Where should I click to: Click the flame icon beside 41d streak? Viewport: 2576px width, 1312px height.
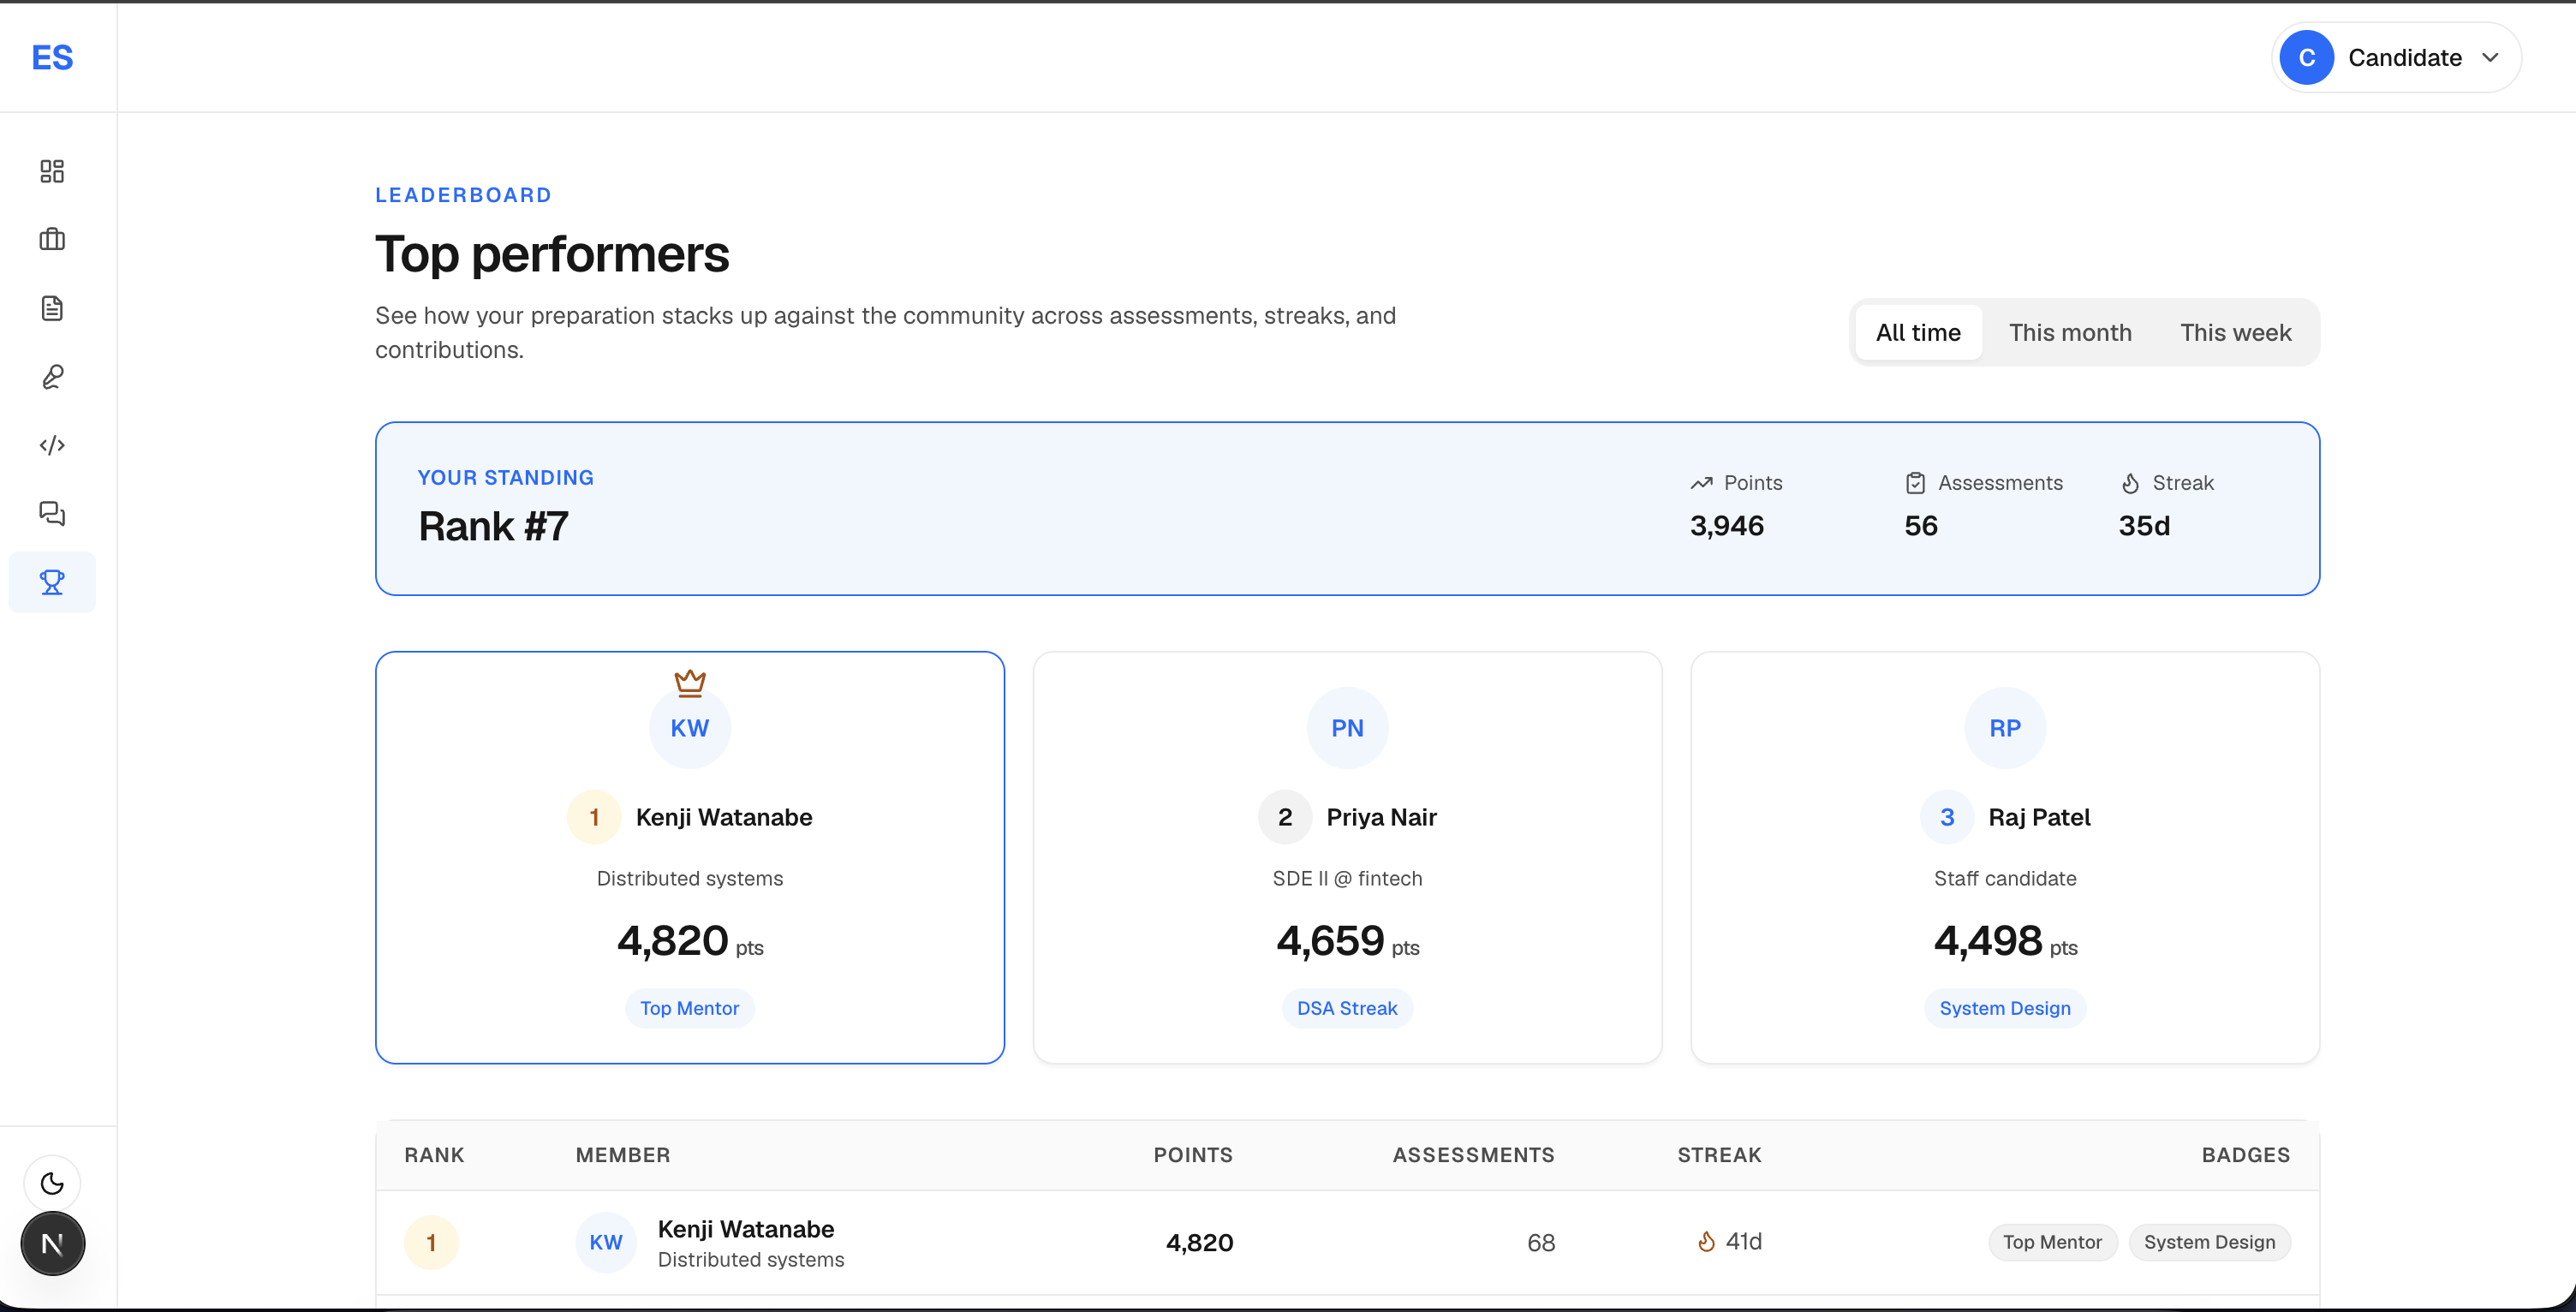coord(1706,1242)
